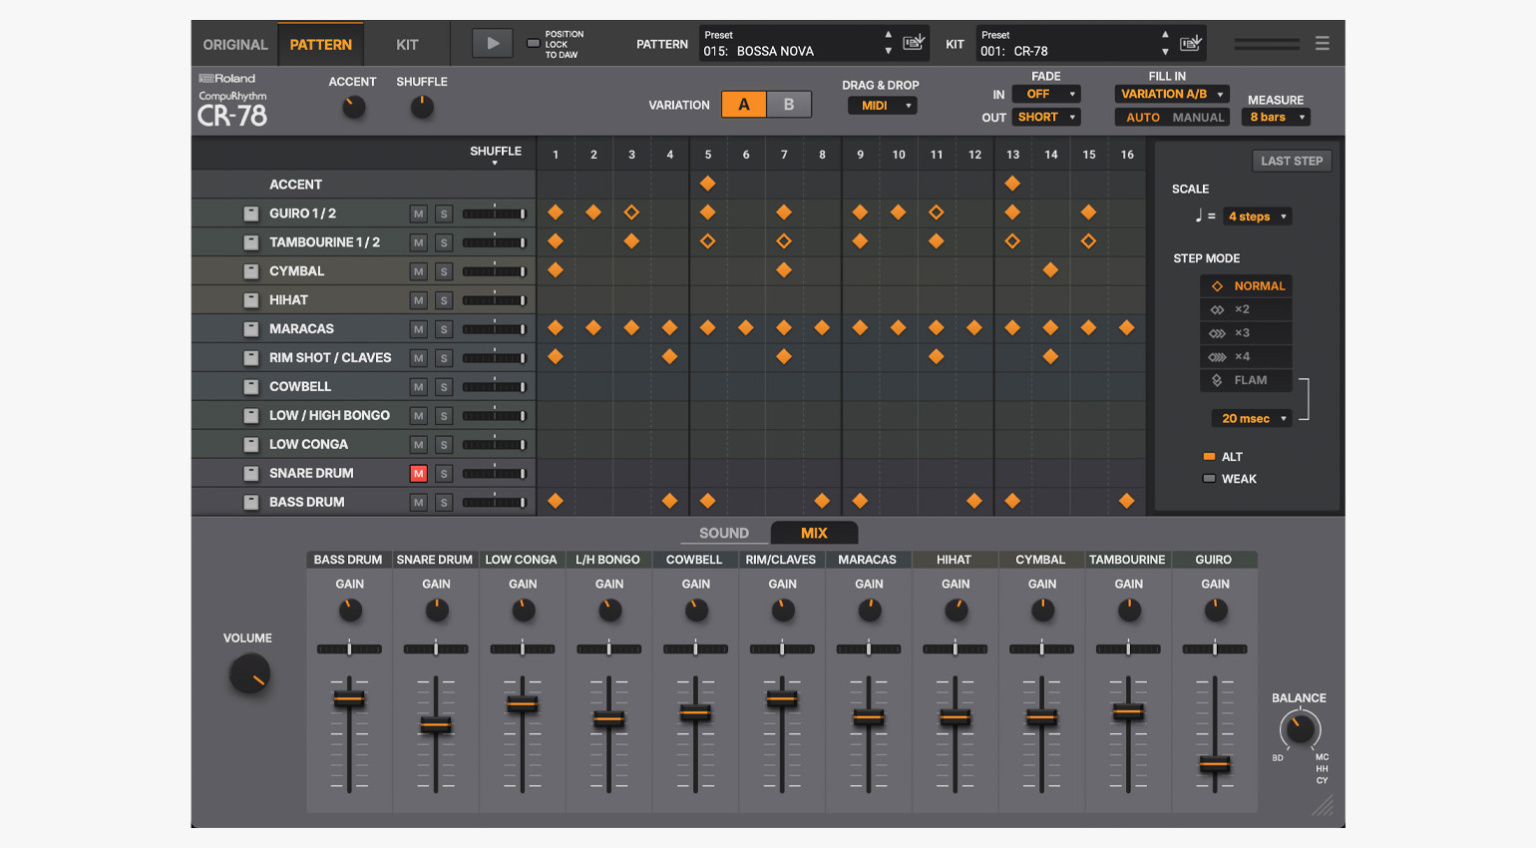Screen dimensions: 1536x848
Task: Solo the MARACAS track
Action: [443, 328]
